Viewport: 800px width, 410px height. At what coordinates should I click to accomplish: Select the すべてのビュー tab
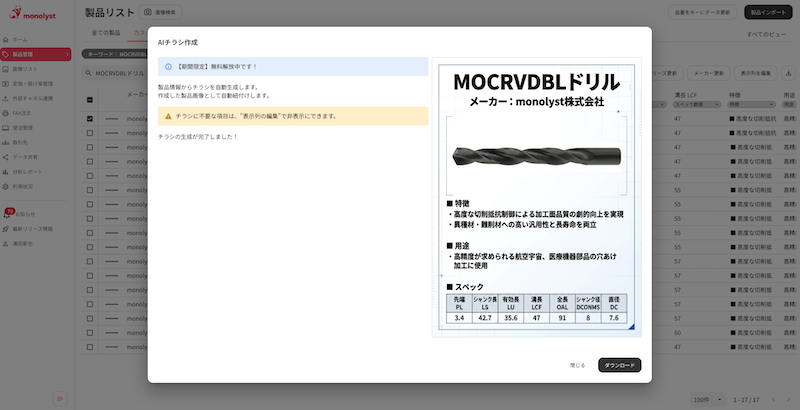coord(767,33)
